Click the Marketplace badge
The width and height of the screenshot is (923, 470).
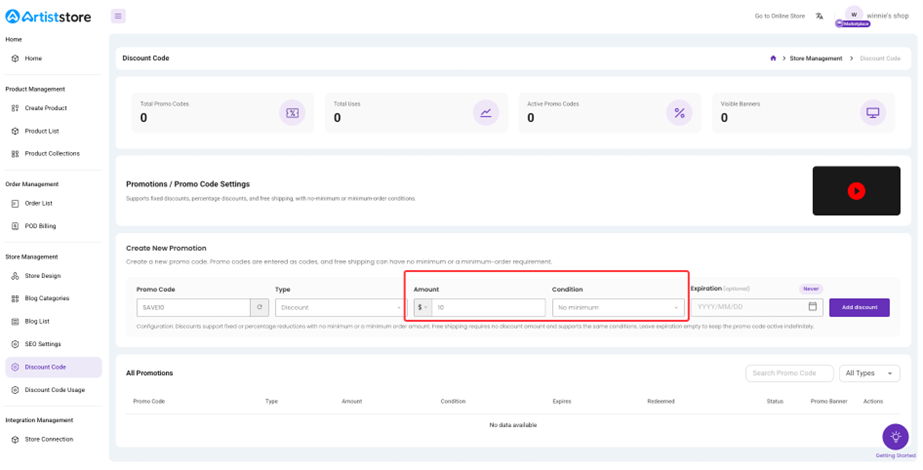point(852,24)
